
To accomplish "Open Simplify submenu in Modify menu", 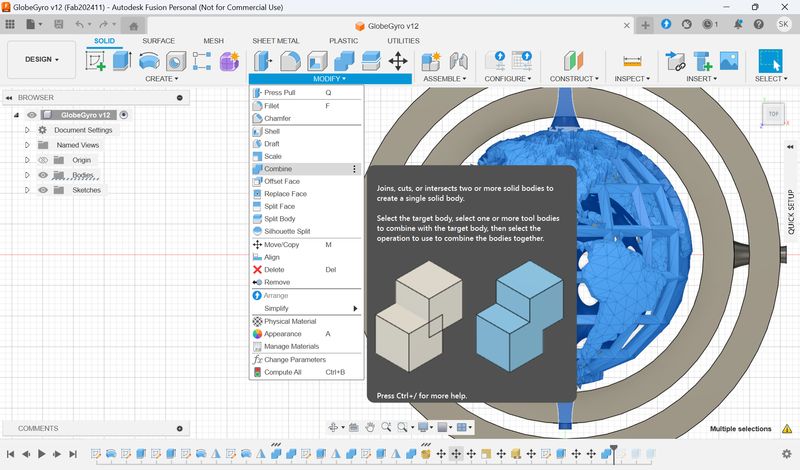I will [x=306, y=308].
